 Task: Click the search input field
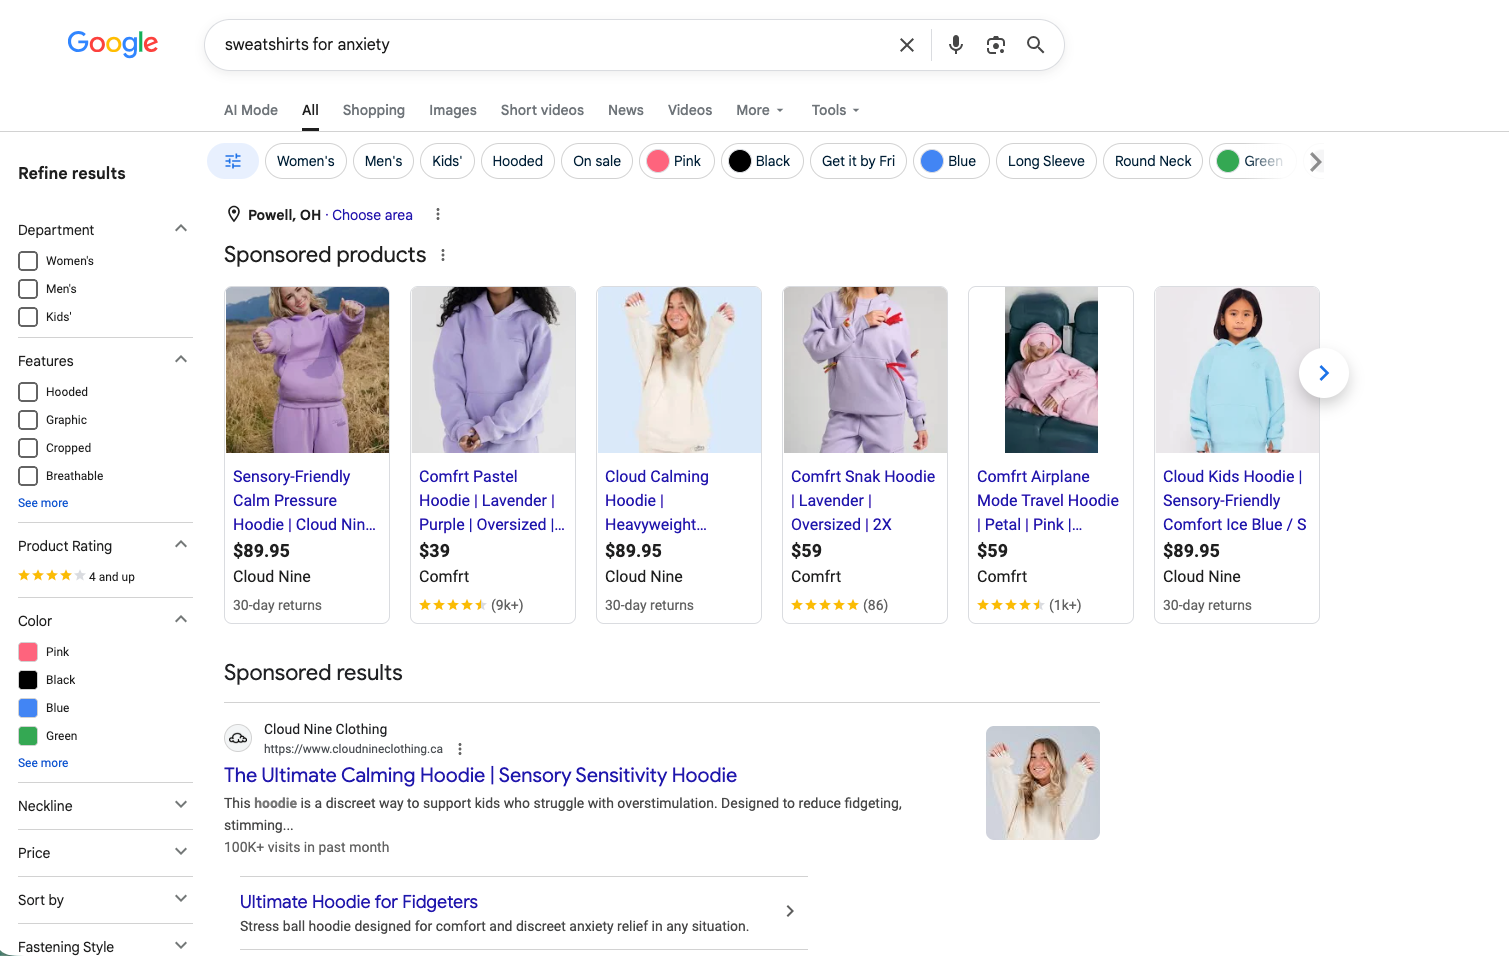point(555,45)
